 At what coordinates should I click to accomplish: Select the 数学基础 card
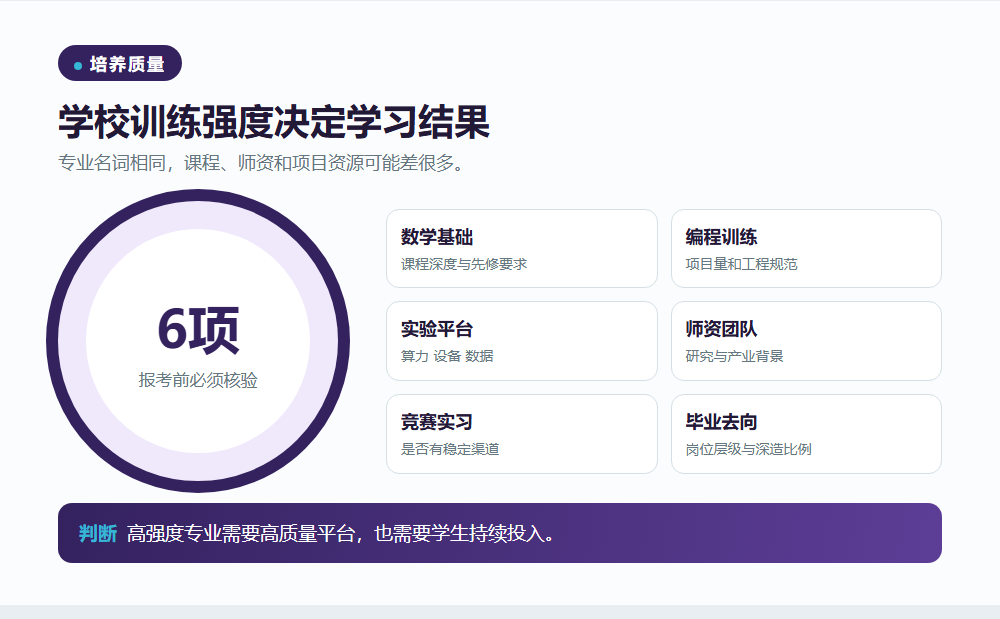point(522,249)
